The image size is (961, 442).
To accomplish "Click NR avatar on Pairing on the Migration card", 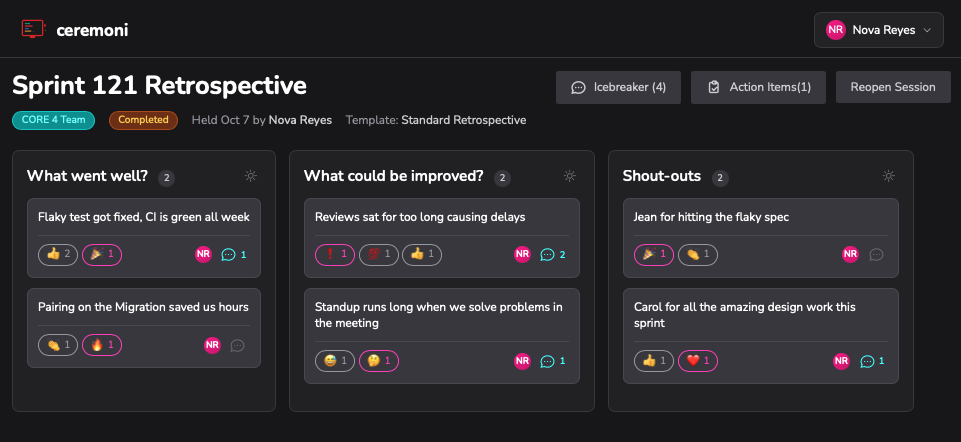I will click(x=212, y=345).
